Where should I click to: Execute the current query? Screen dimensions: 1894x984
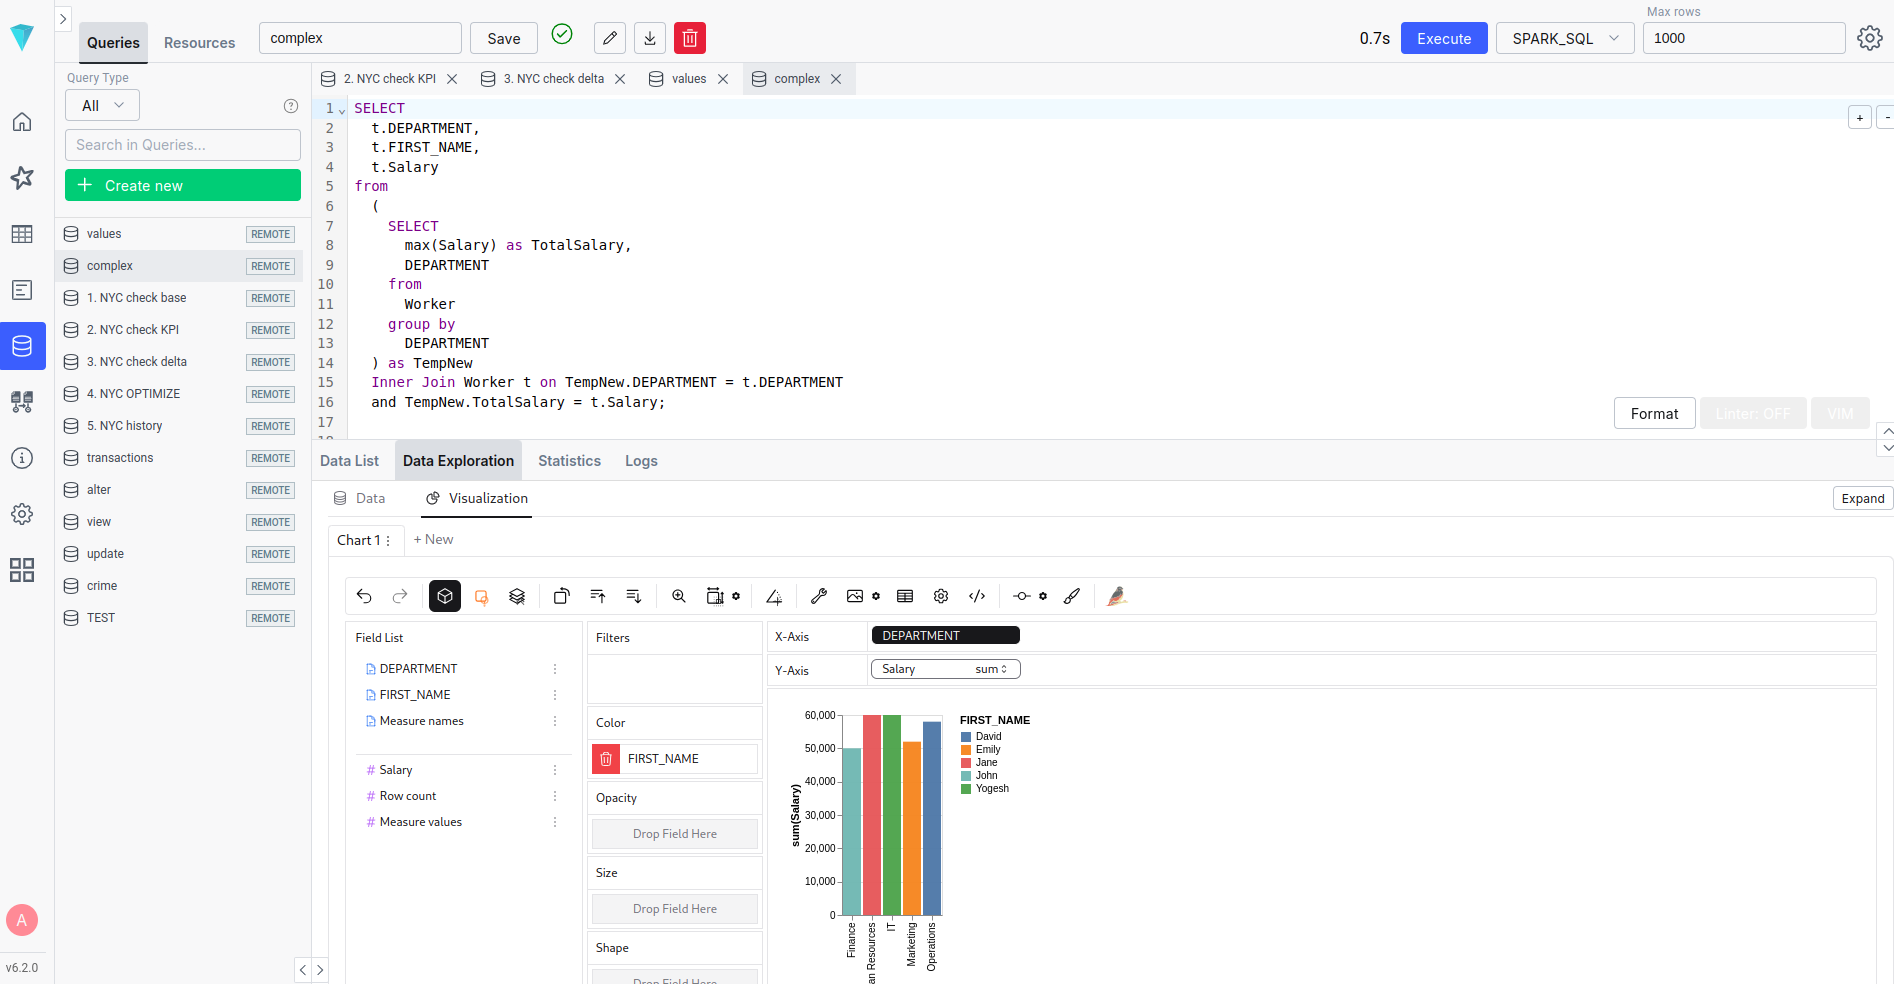tap(1443, 38)
